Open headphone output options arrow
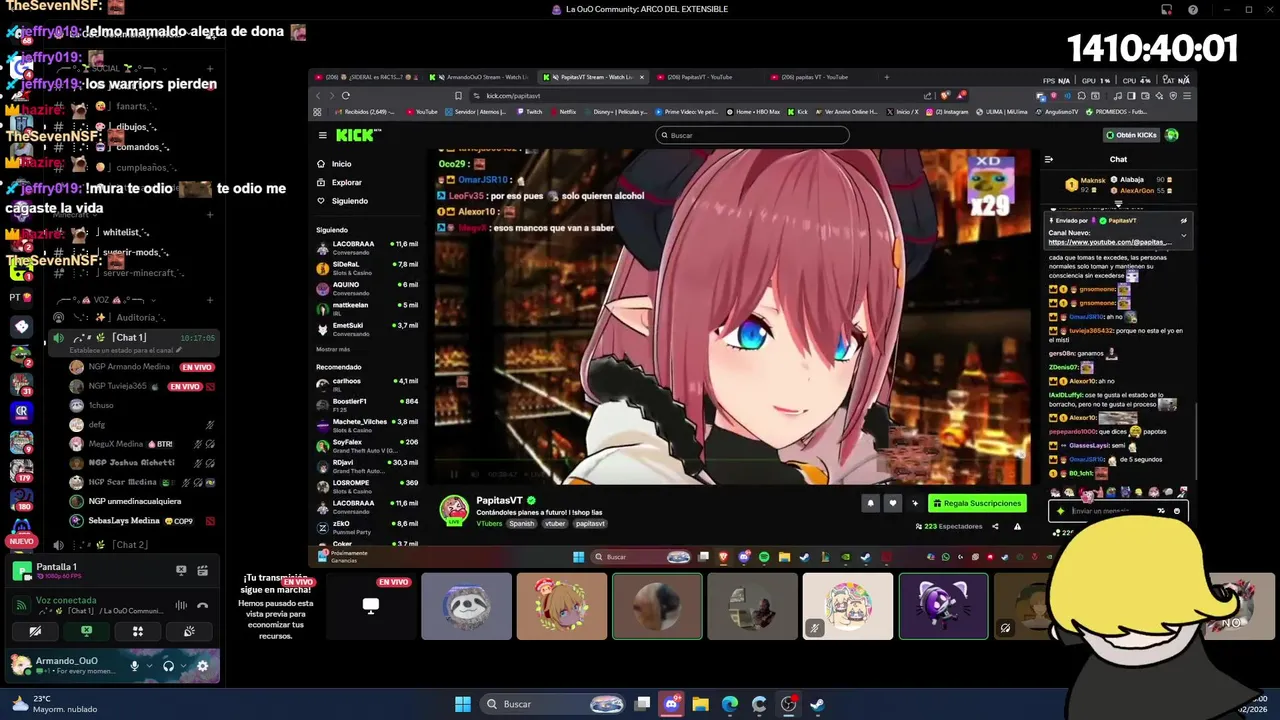The width and height of the screenshot is (1280, 720). (183, 665)
